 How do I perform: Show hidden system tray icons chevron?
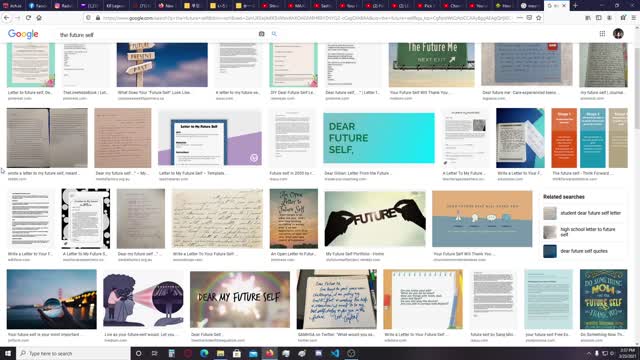click(x=589, y=353)
